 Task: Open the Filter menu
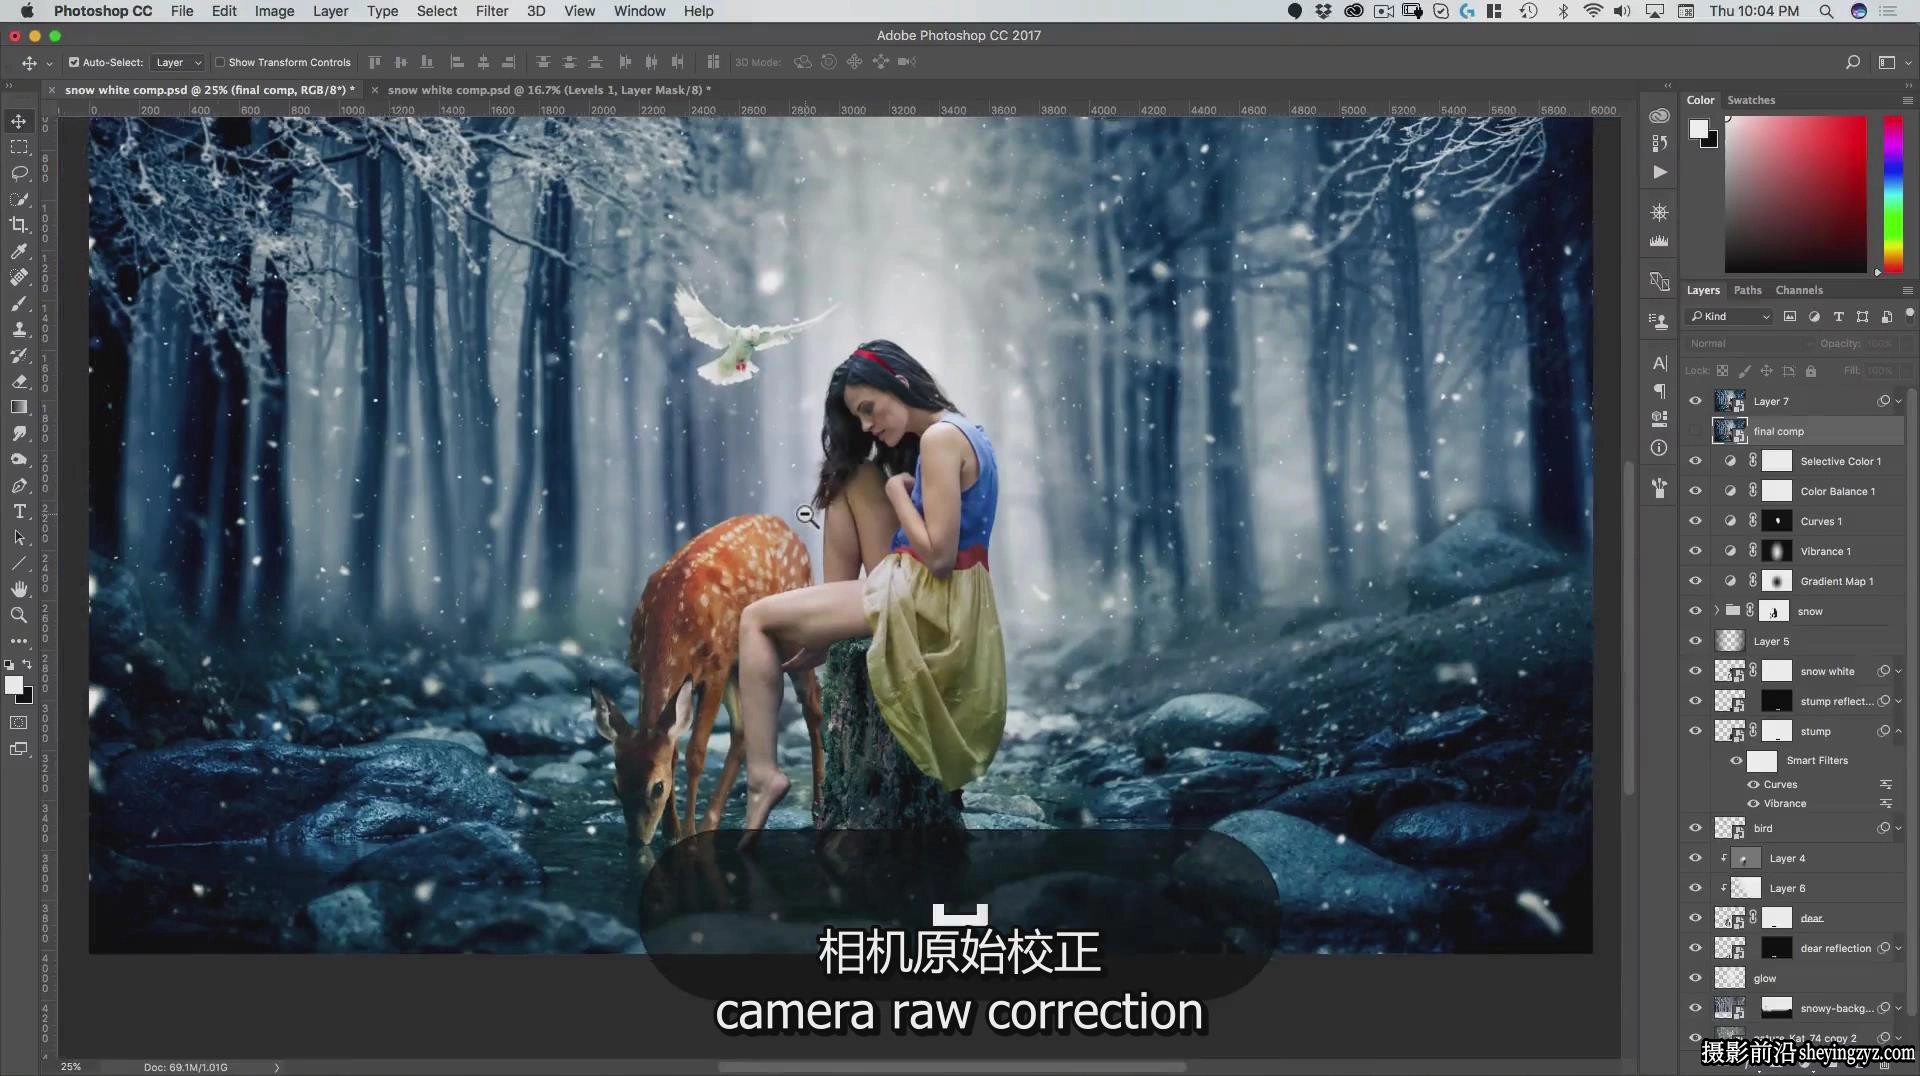tap(491, 11)
